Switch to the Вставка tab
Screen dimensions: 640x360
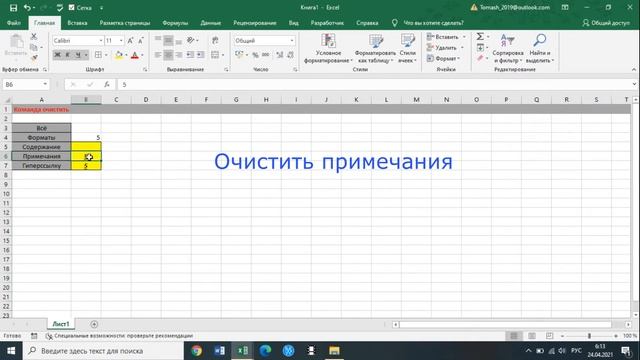click(x=77, y=23)
